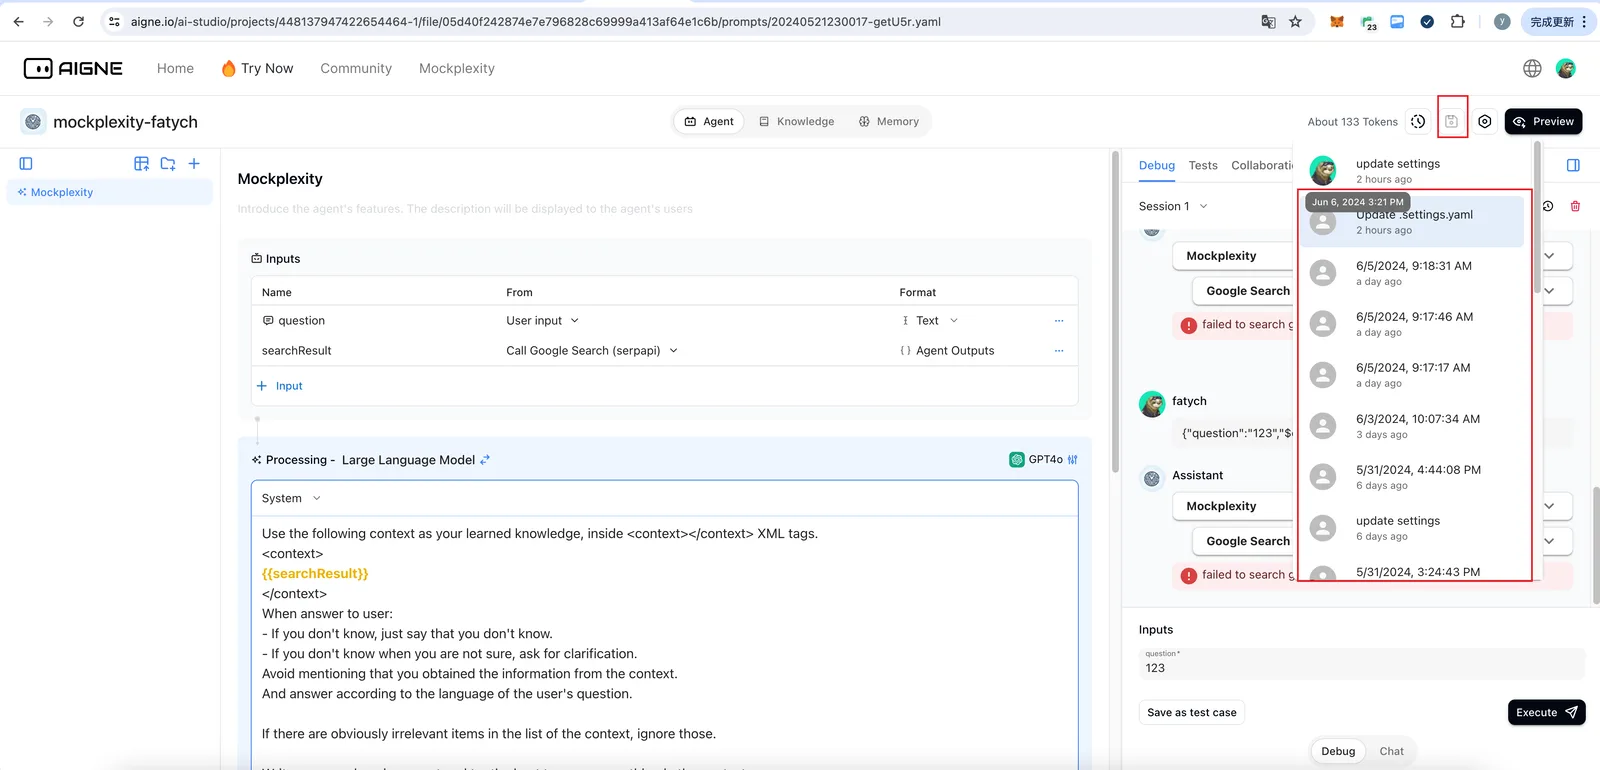Create a new folder in file sidebar

click(168, 163)
